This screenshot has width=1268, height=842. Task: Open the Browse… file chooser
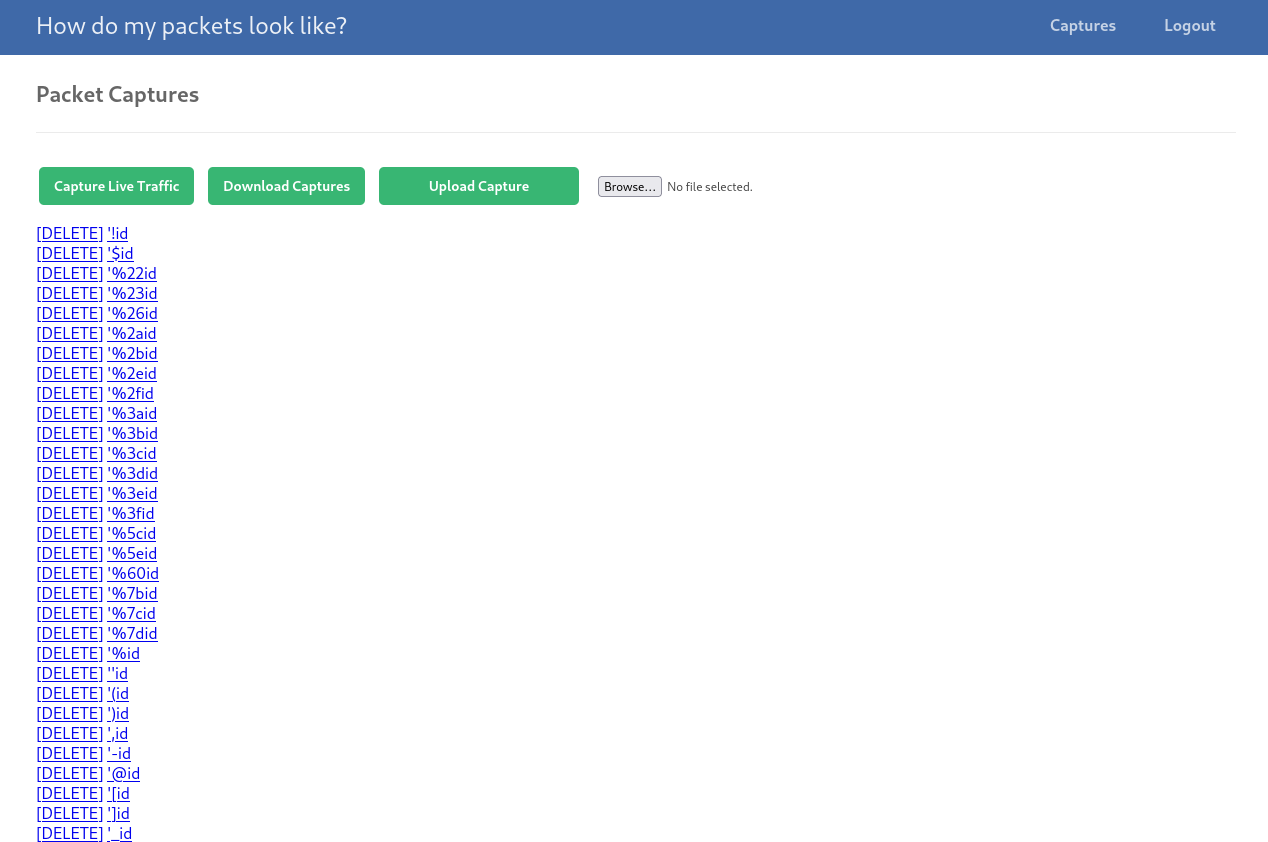630,187
